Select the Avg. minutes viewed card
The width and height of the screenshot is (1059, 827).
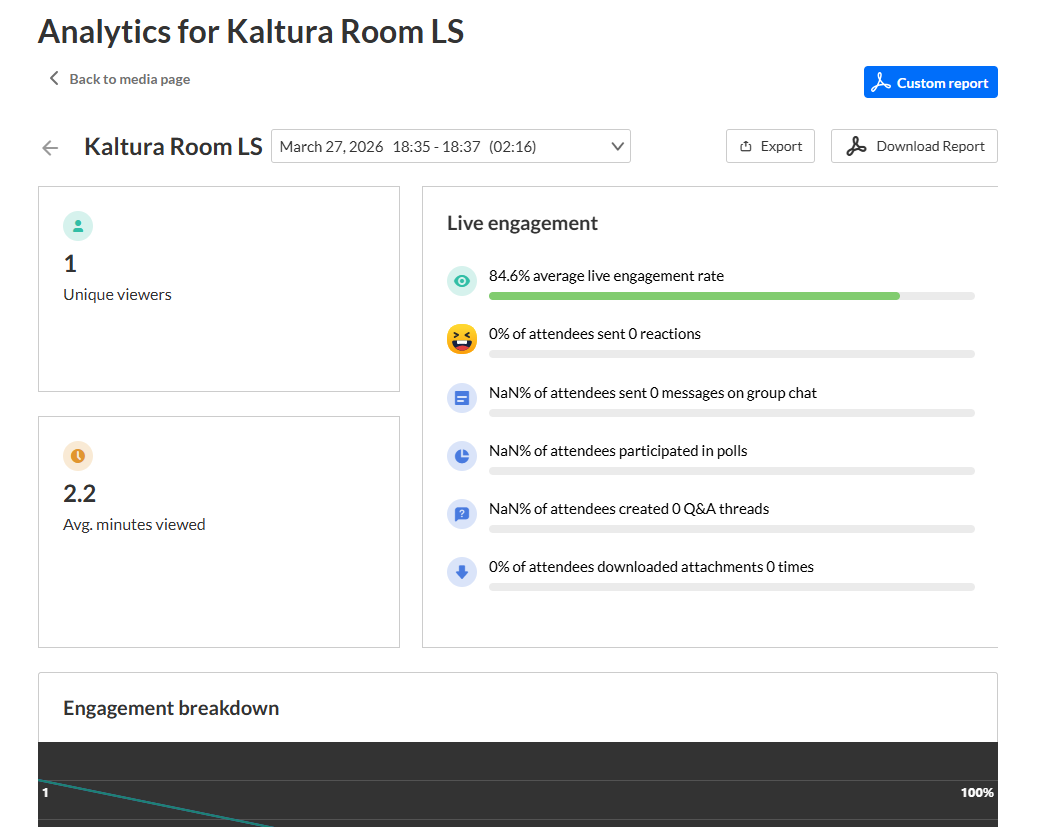(218, 531)
